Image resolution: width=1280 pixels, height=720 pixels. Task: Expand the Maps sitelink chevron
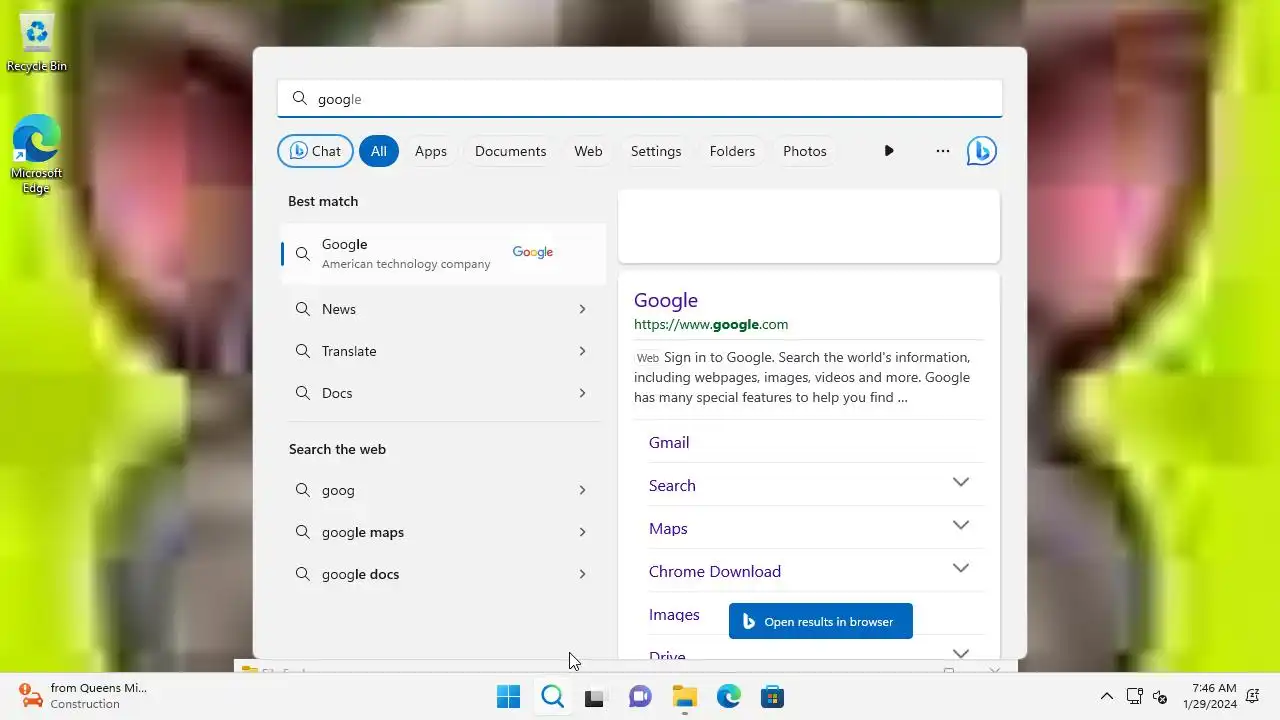pyautogui.click(x=961, y=526)
